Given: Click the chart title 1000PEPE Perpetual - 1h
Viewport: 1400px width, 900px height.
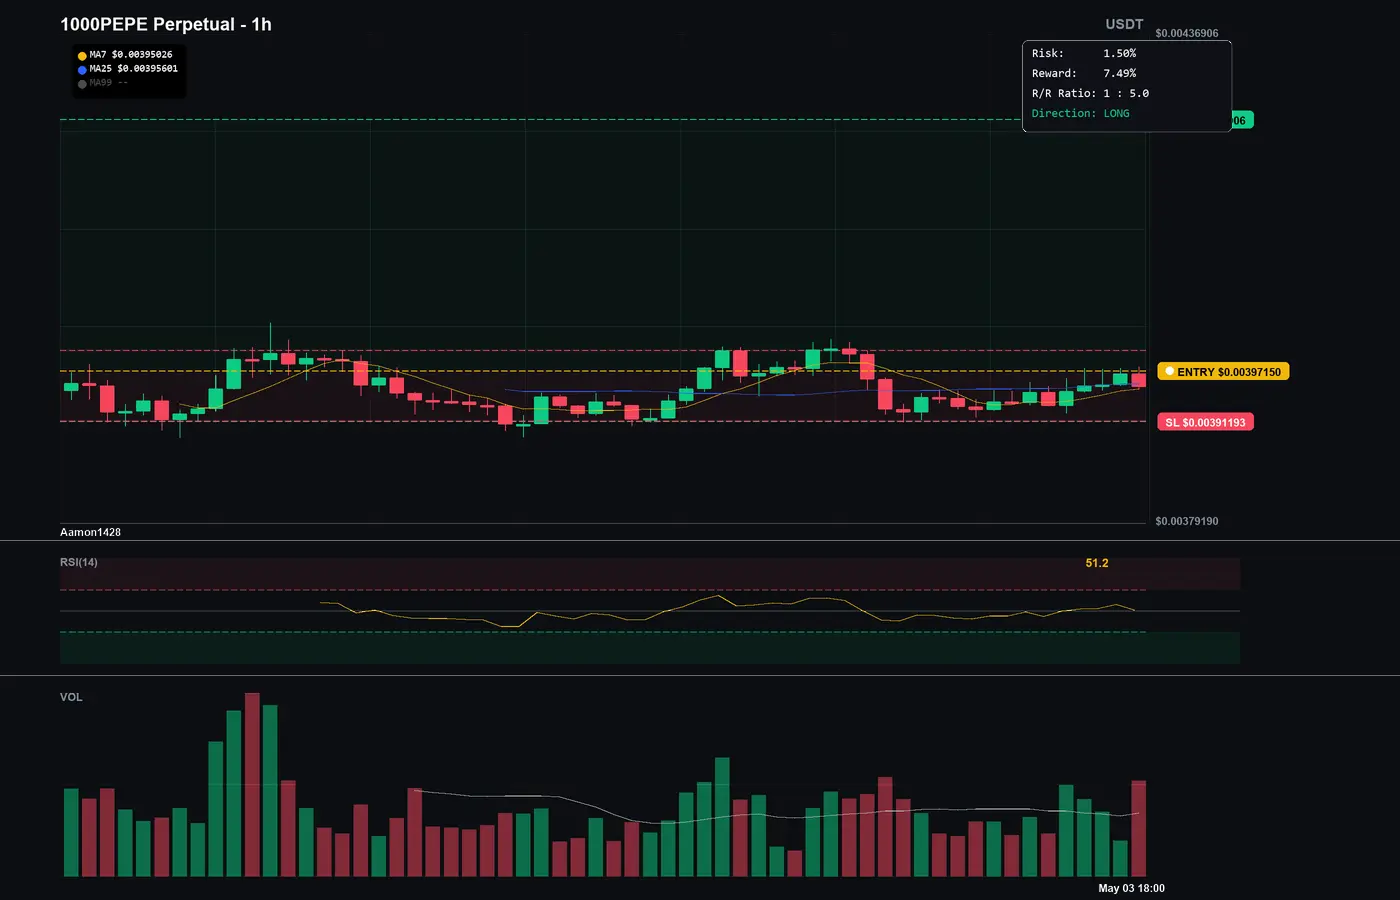Looking at the screenshot, I should [166, 24].
